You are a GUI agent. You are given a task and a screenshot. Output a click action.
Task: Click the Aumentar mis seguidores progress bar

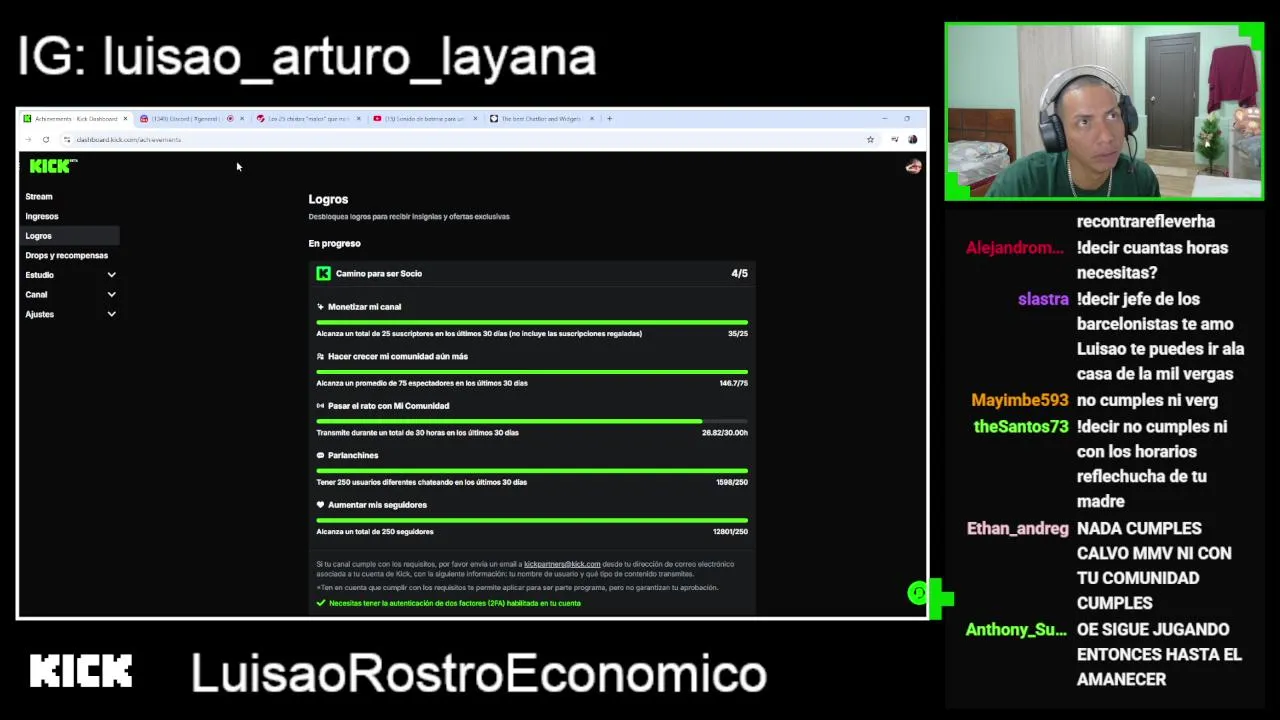(x=532, y=520)
